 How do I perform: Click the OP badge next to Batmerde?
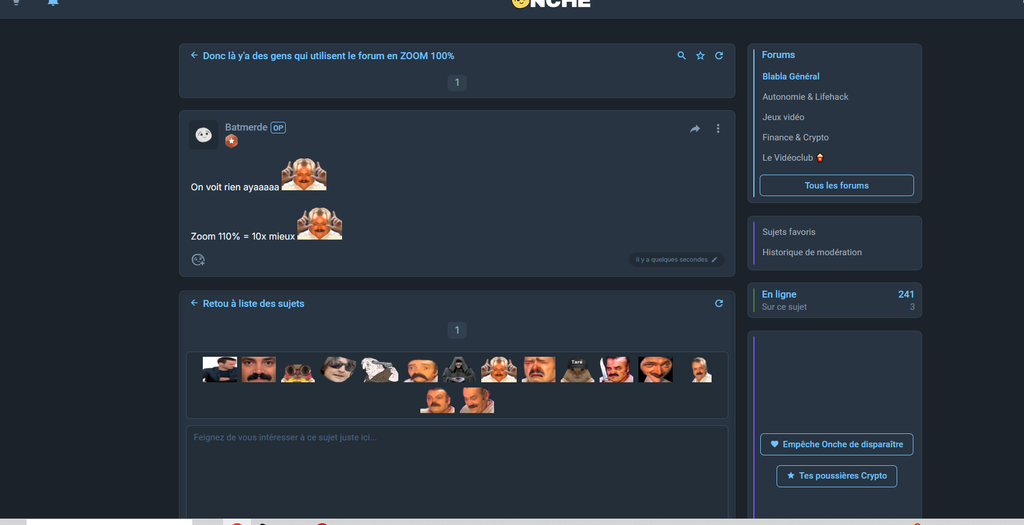coord(278,128)
